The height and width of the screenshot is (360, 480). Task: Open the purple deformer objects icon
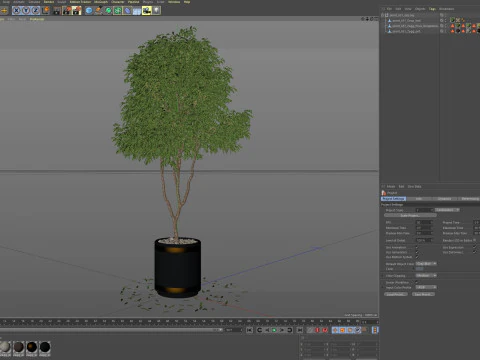coord(127,11)
